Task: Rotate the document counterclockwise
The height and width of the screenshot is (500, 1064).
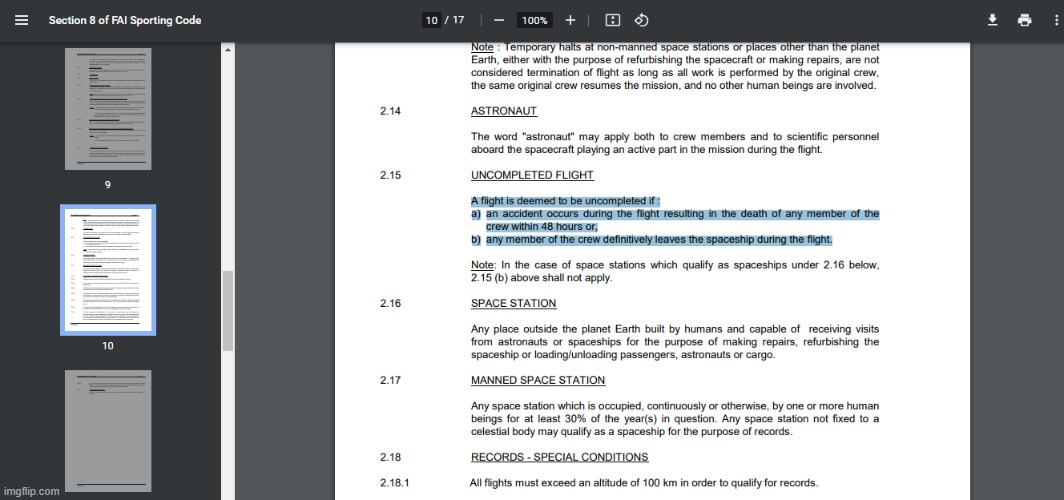Action: (642, 20)
